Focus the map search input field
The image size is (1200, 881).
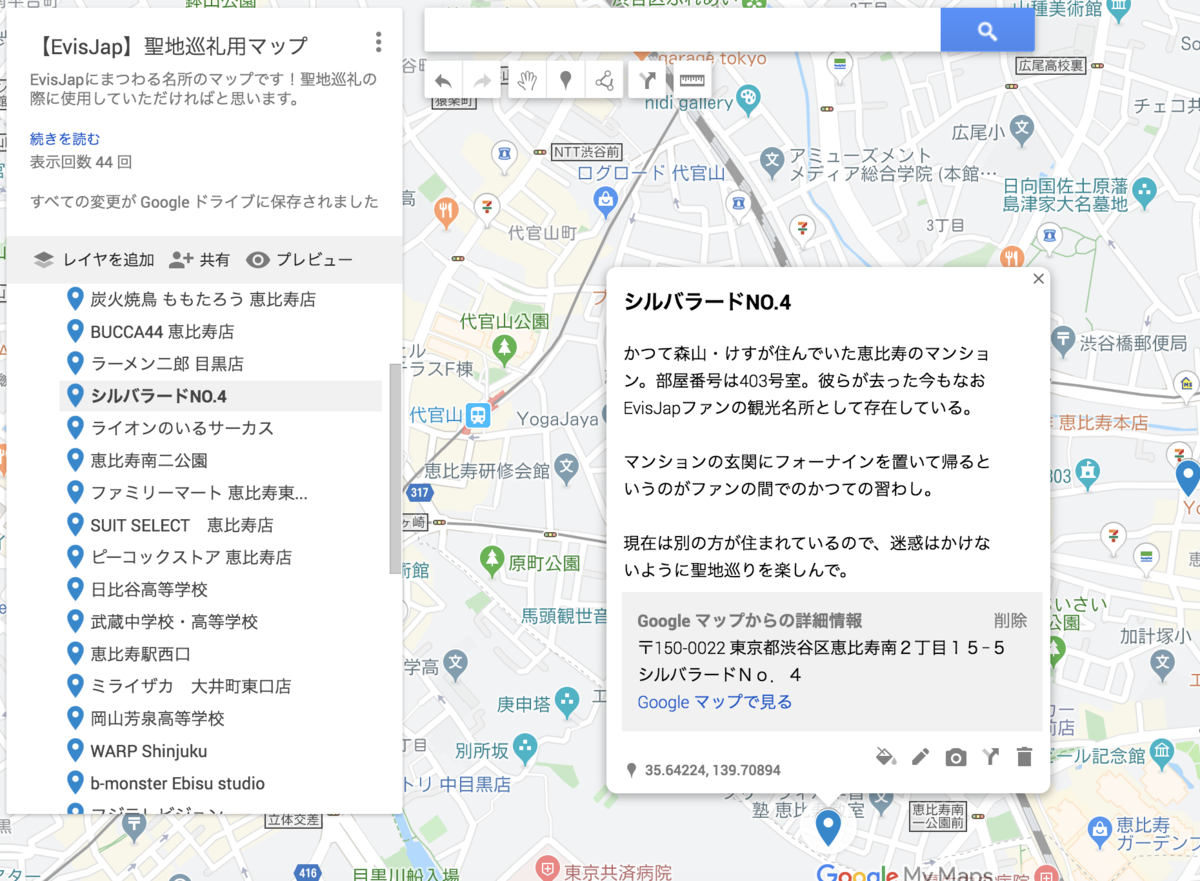tap(683, 31)
